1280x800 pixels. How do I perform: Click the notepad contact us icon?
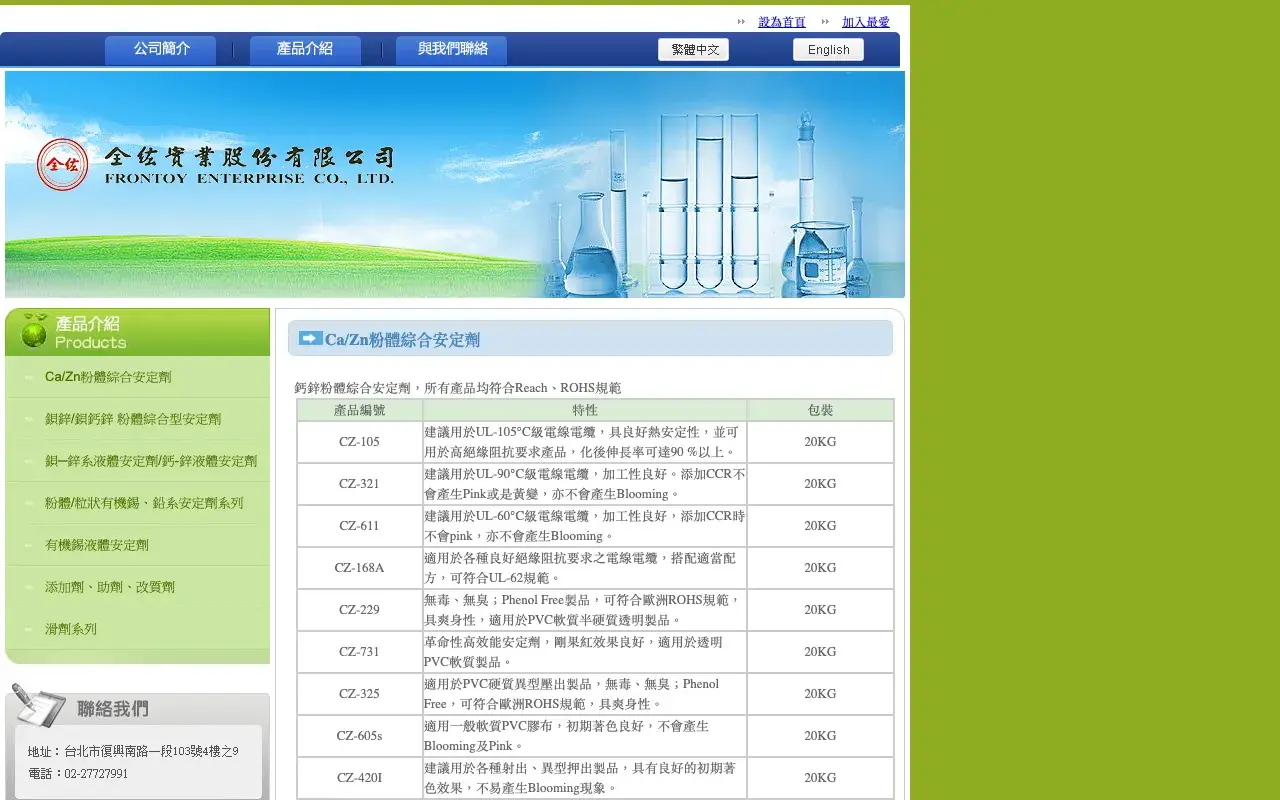click(39, 706)
